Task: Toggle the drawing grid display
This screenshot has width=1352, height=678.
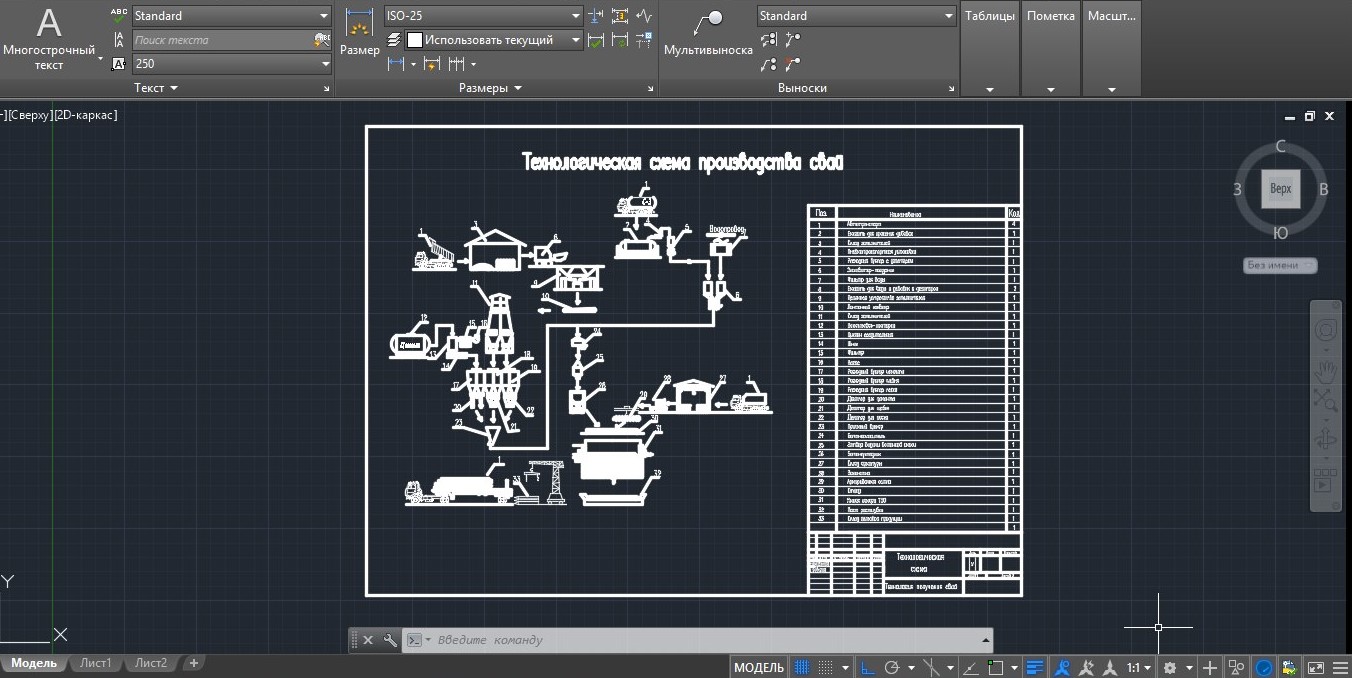Action: [x=801, y=667]
